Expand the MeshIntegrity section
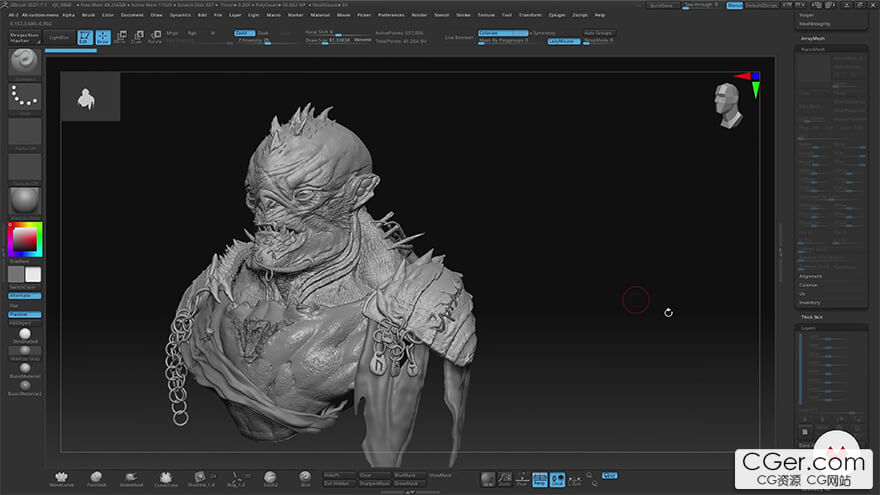Image resolution: width=880 pixels, height=495 pixels. click(815, 24)
